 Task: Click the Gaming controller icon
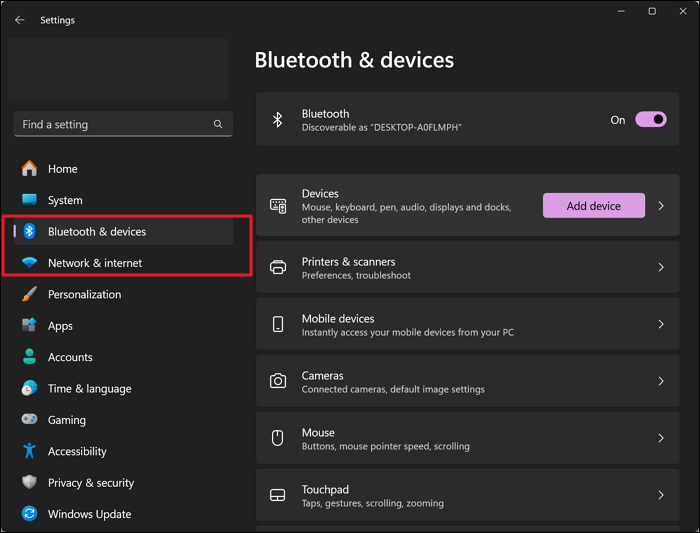point(29,419)
